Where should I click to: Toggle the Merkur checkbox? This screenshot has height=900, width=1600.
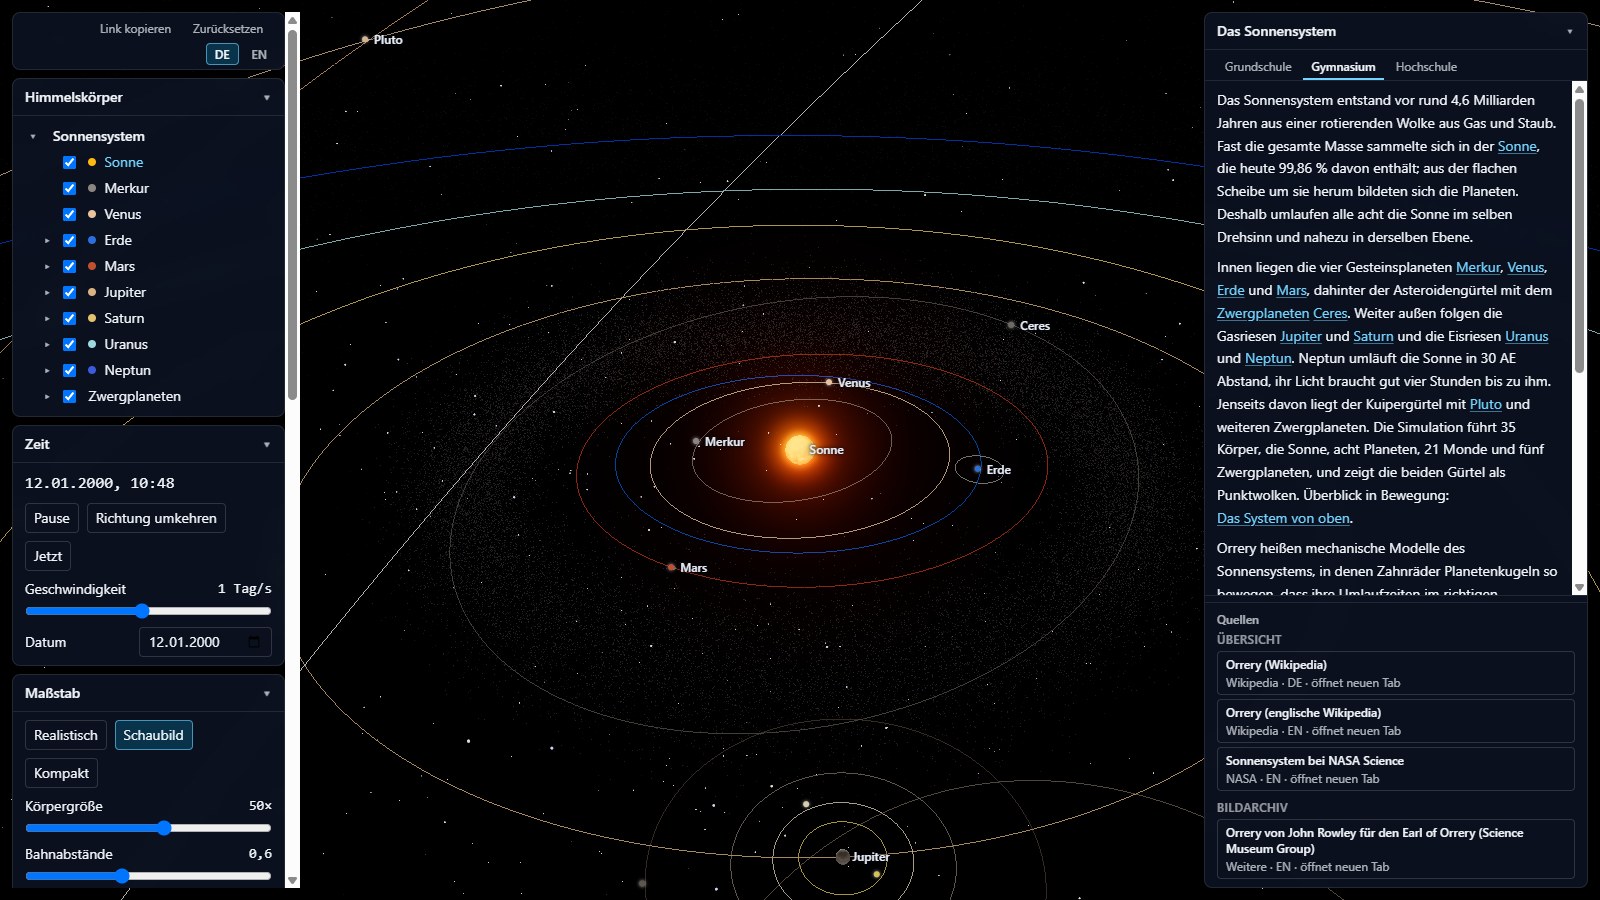(69, 188)
